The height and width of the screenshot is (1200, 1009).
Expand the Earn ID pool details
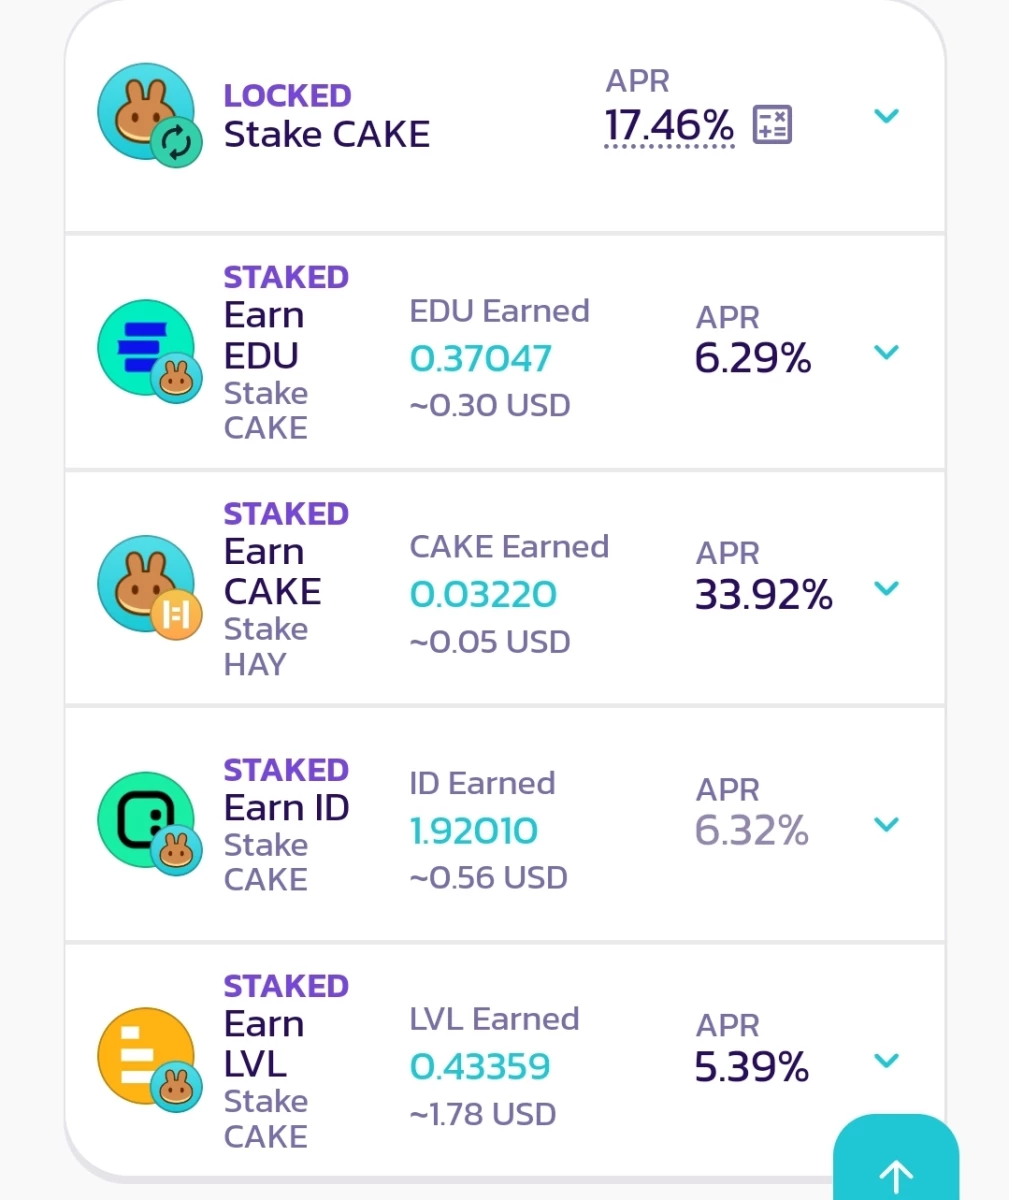click(x=887, y=824)
